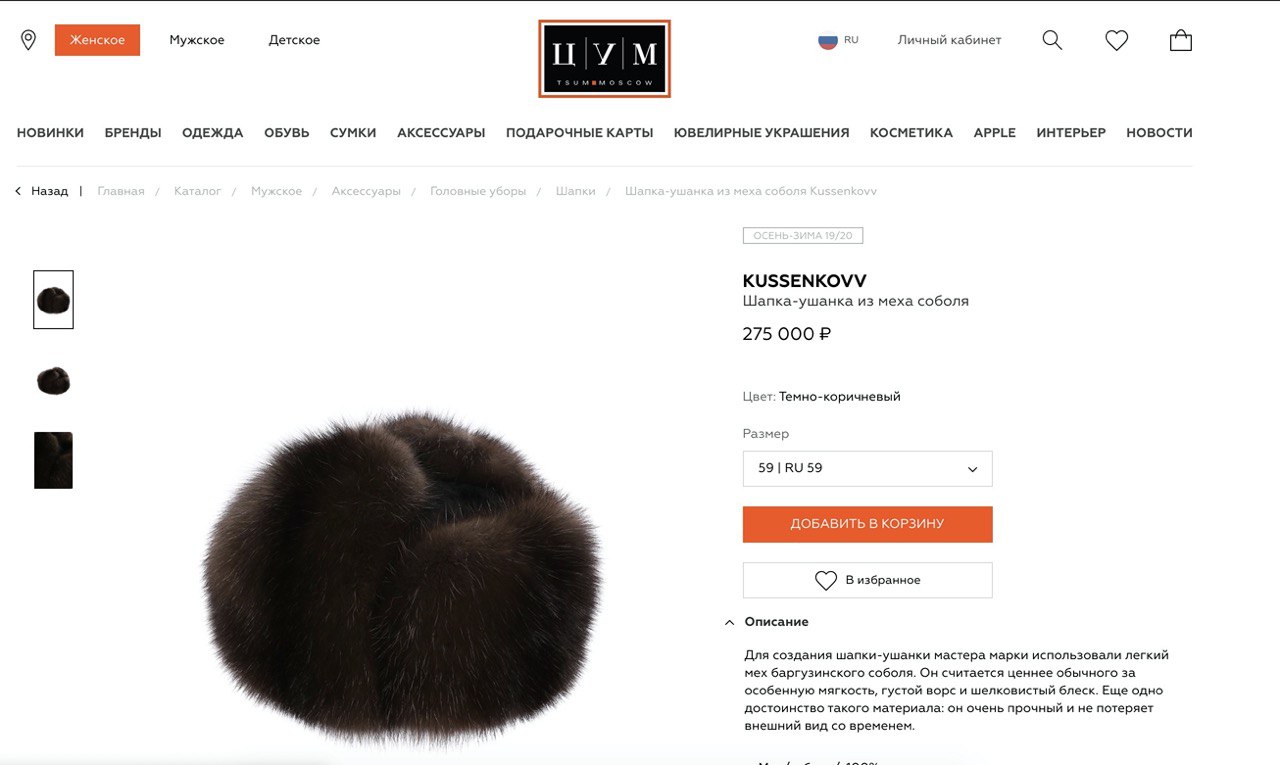1280x765 pixels.
Task: Open wishlist heart icon in header
Action: pyautogui.click(x=1116, y=40)
